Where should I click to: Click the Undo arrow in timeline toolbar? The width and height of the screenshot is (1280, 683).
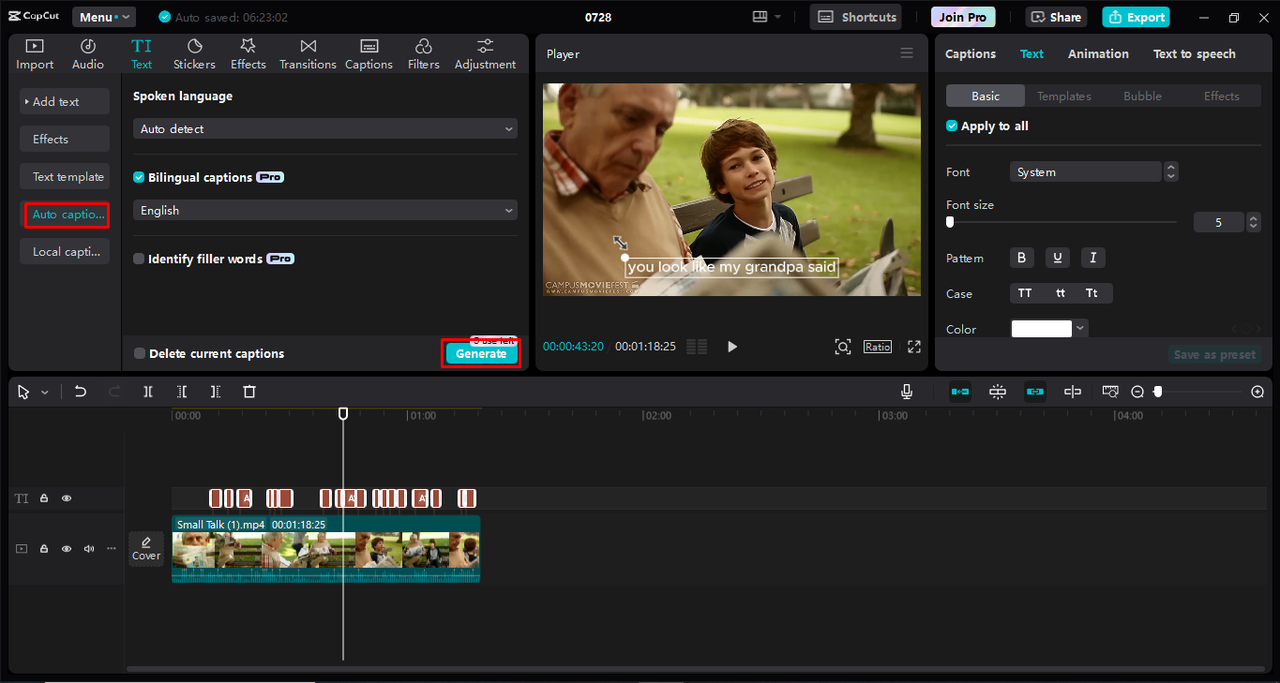point(81,392)
